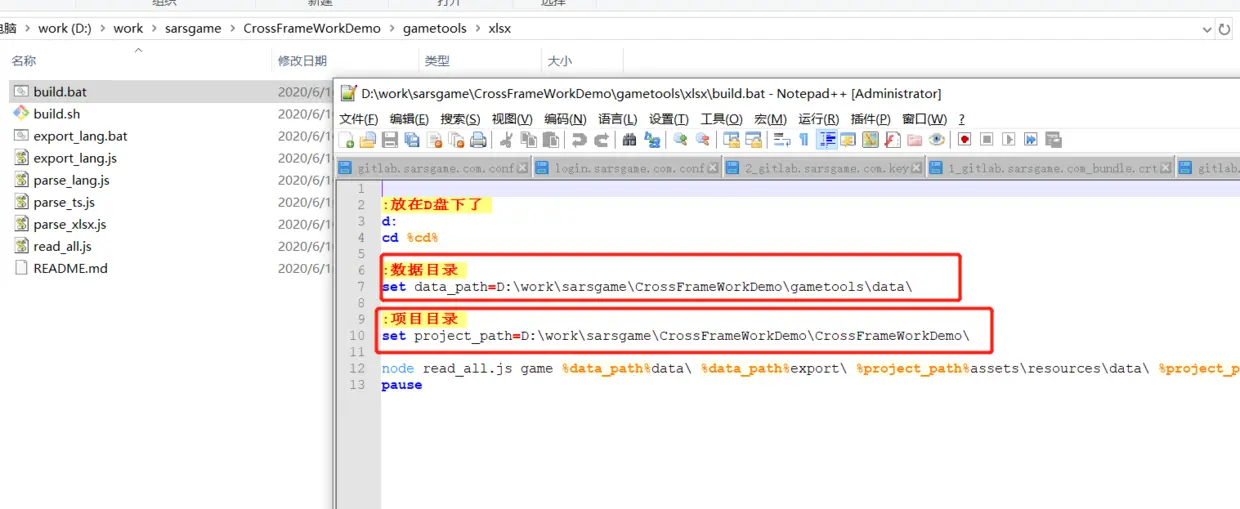Click the Stop recording macro icon

987,140
